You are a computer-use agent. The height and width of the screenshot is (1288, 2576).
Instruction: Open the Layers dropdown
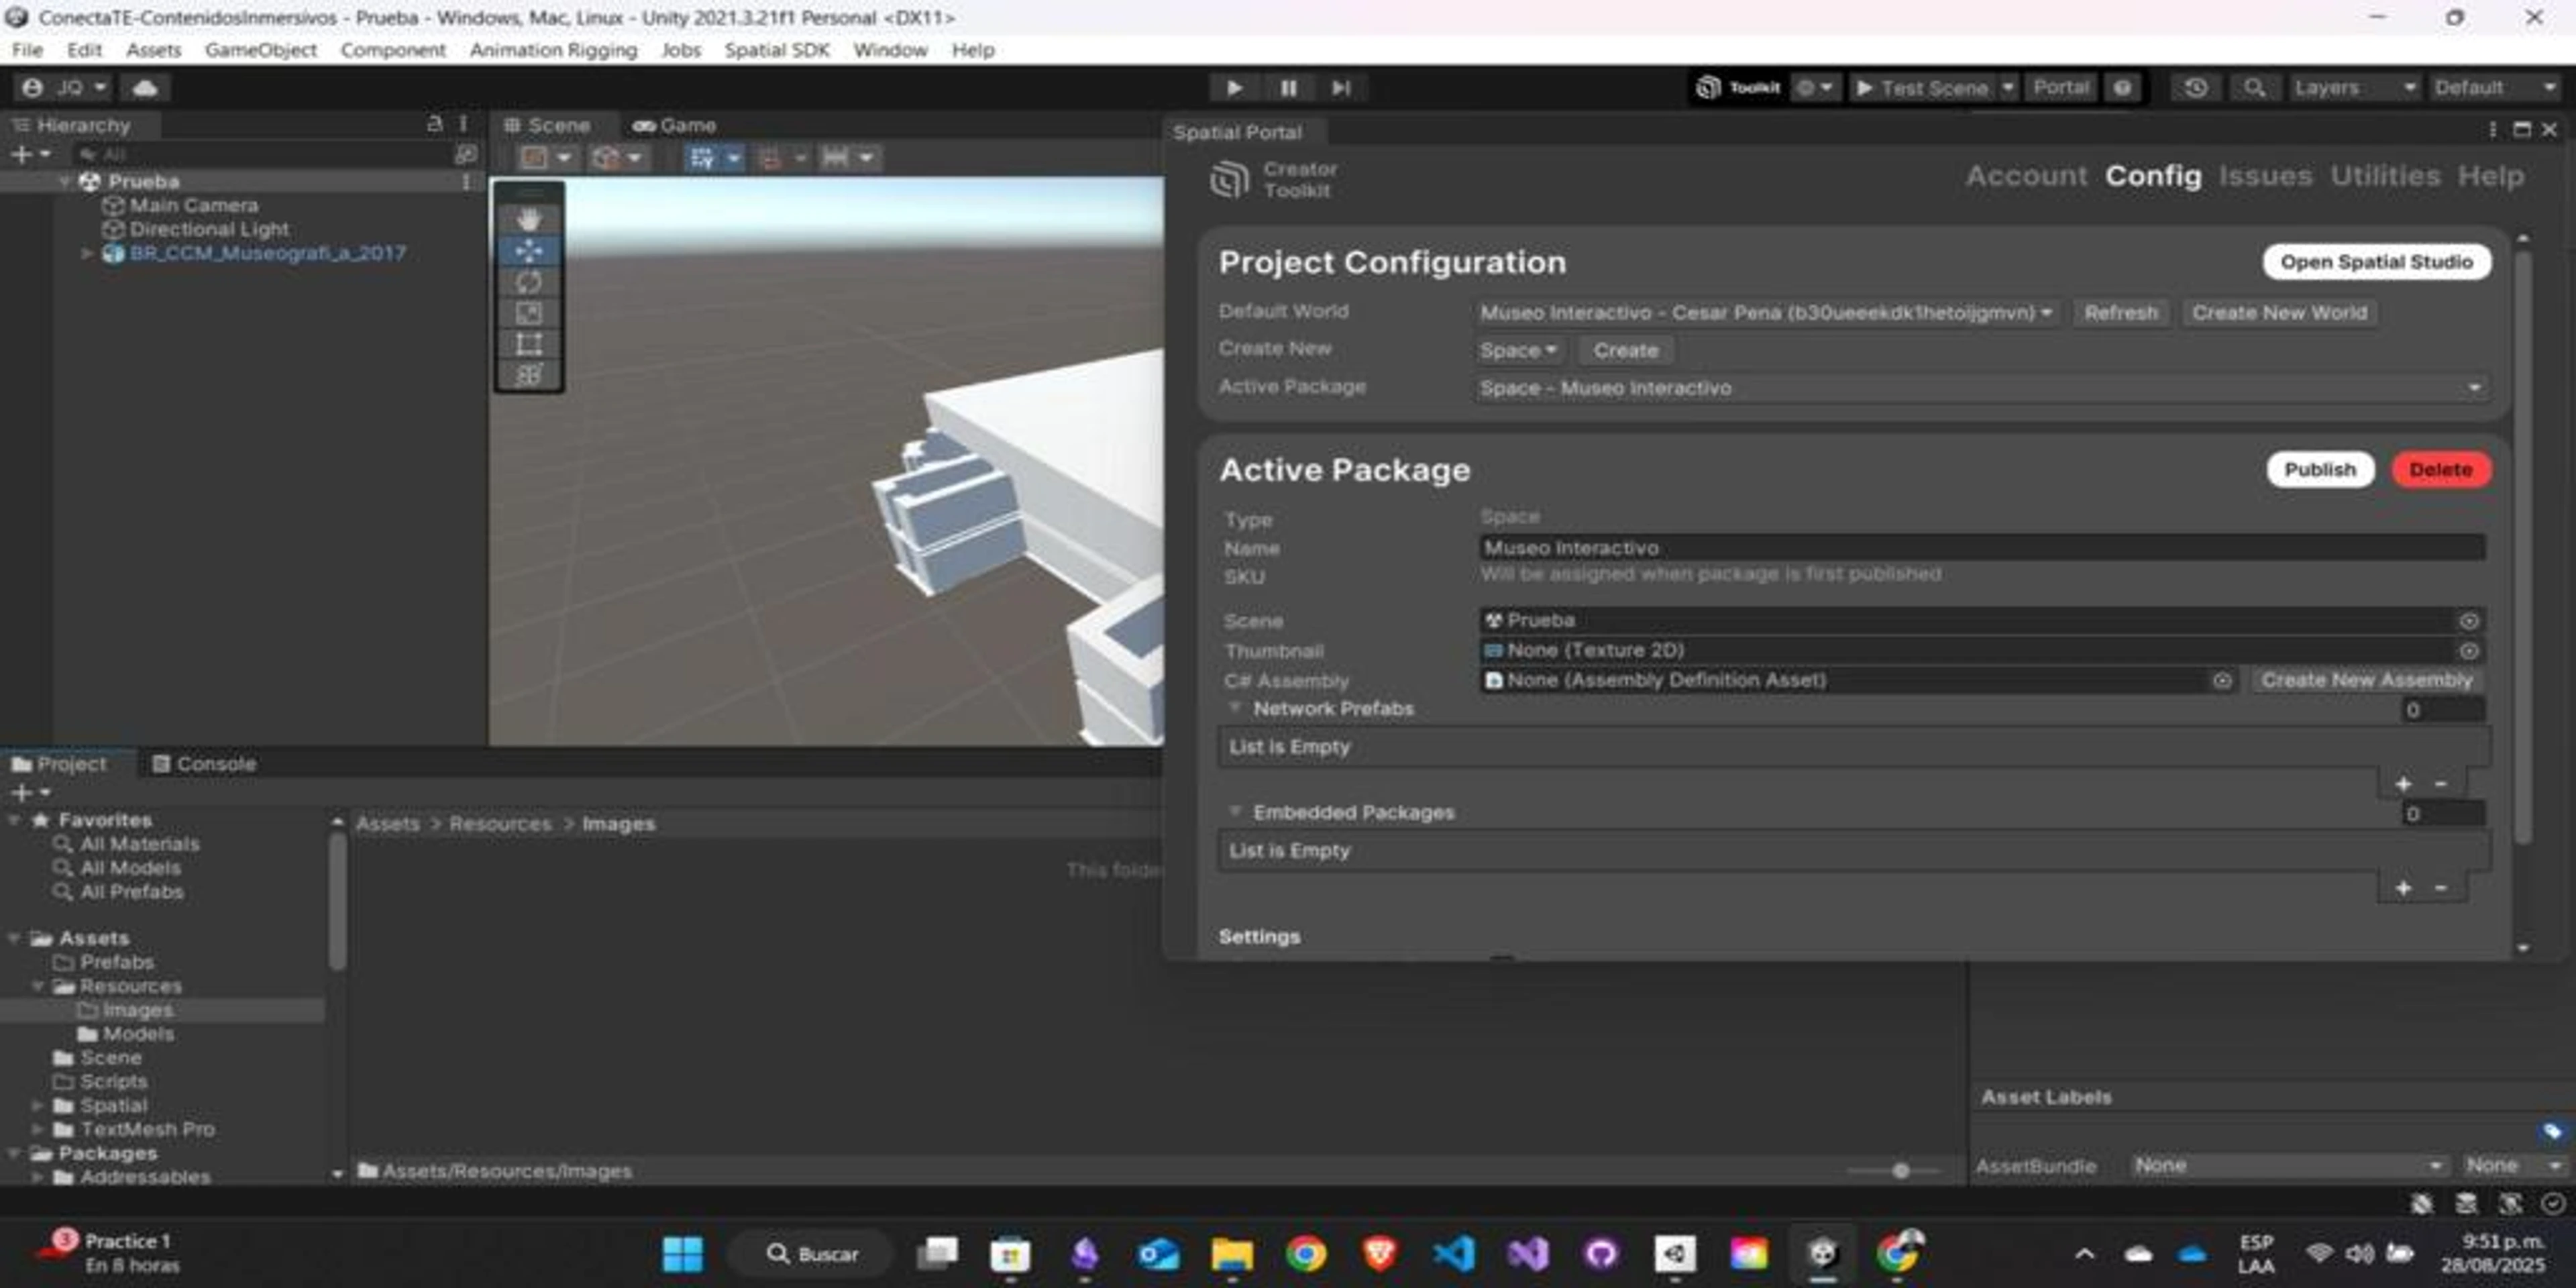click(x=2355, y=88)
